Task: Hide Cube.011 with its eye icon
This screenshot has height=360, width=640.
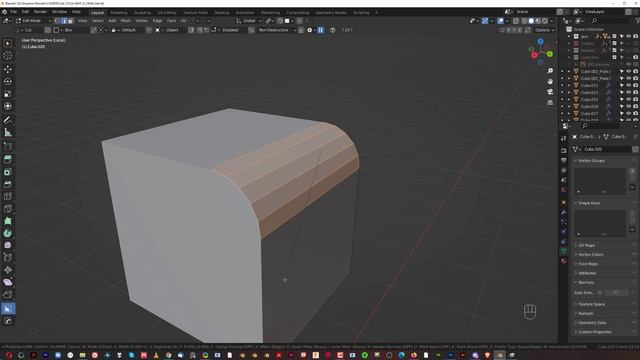Action: pyautogui.click(x=629, y=86)
